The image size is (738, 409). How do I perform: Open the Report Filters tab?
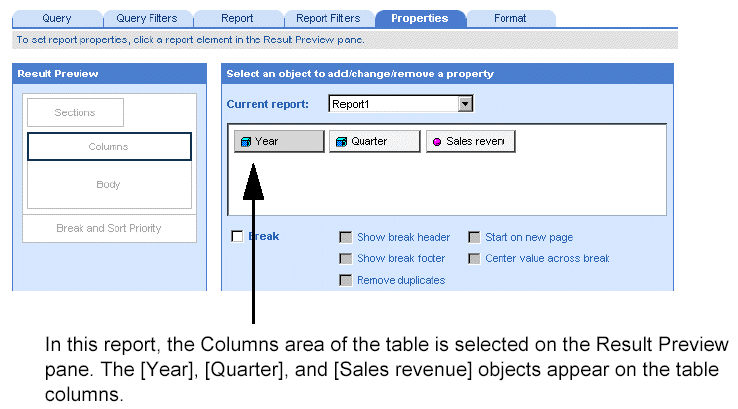329,18
